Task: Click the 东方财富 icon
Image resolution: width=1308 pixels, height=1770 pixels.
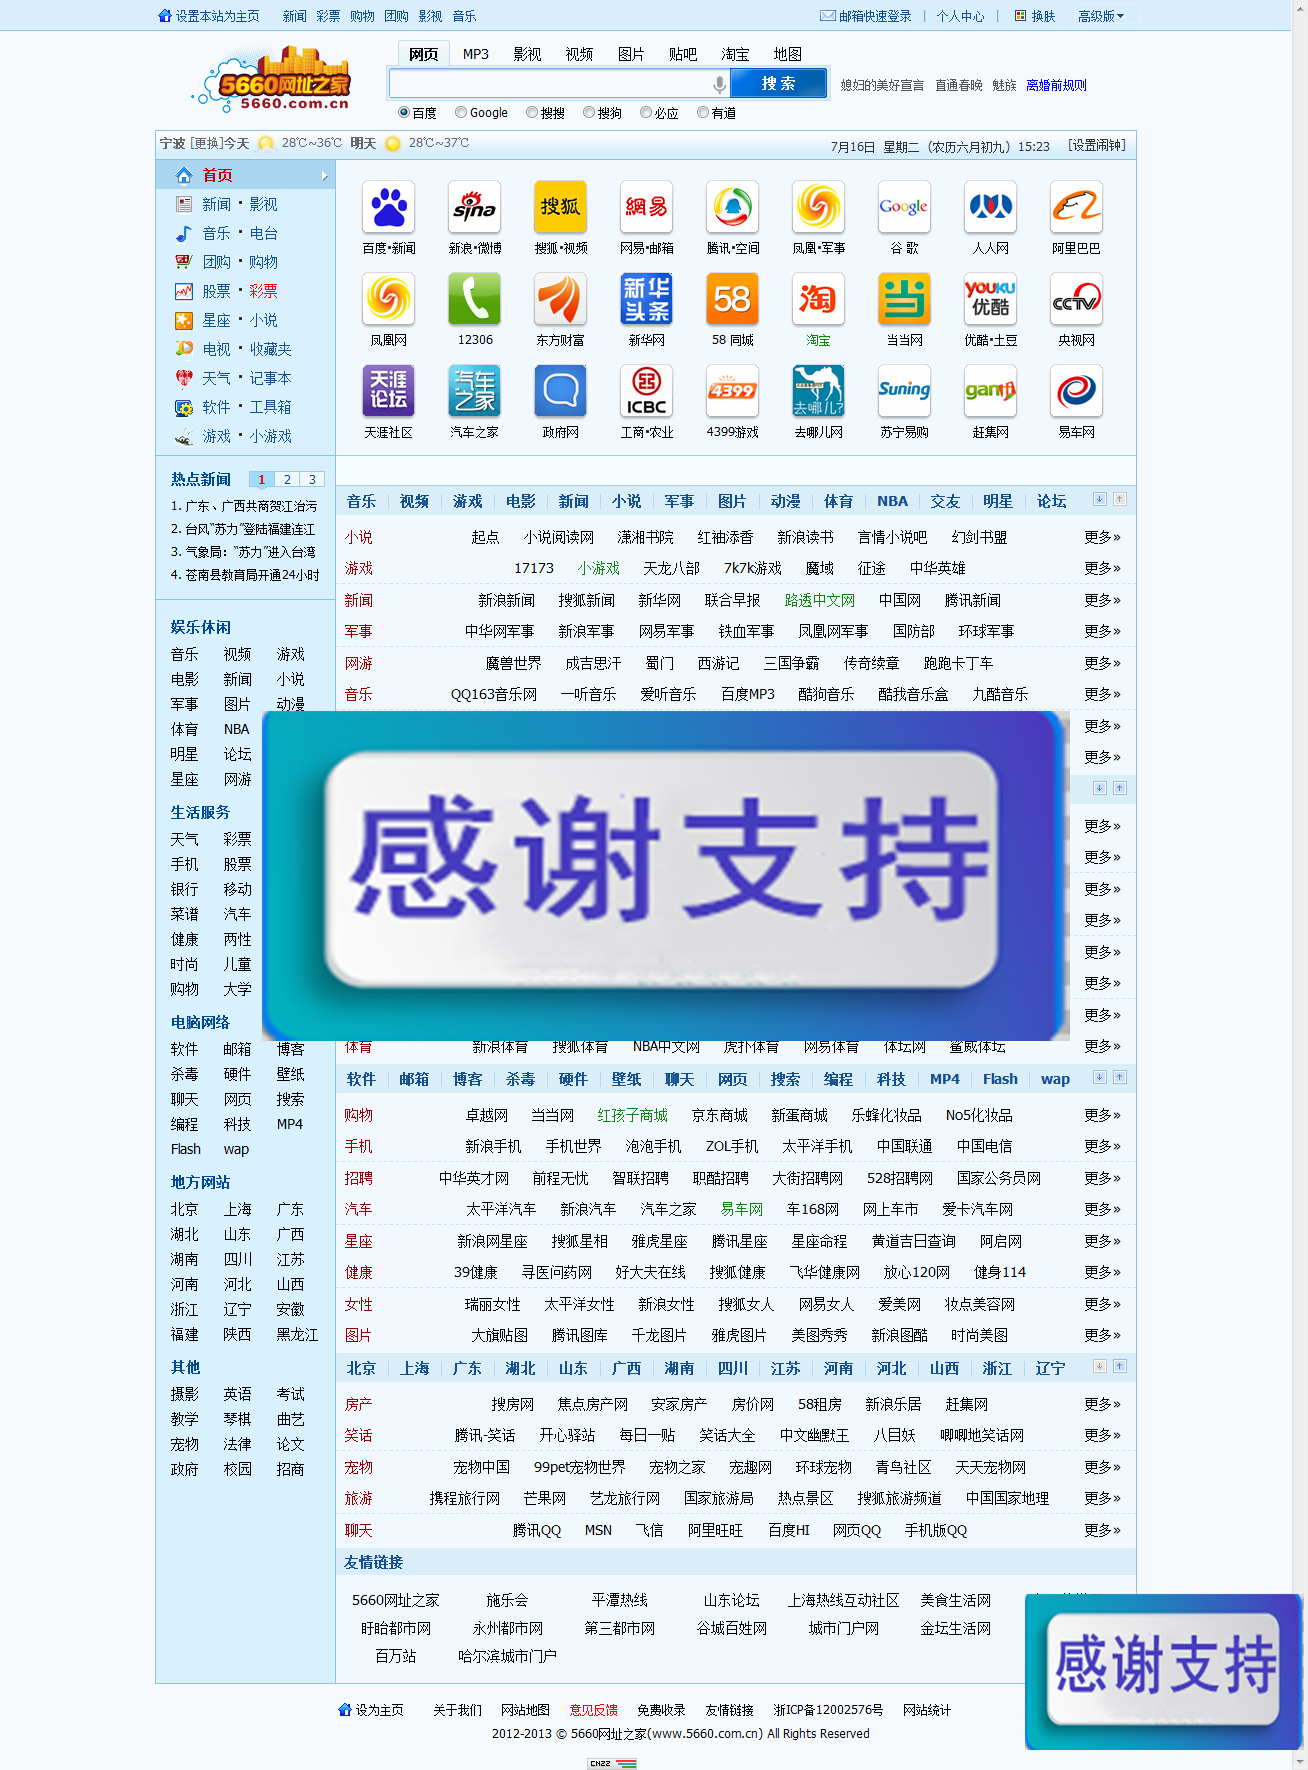Action: 561,299
